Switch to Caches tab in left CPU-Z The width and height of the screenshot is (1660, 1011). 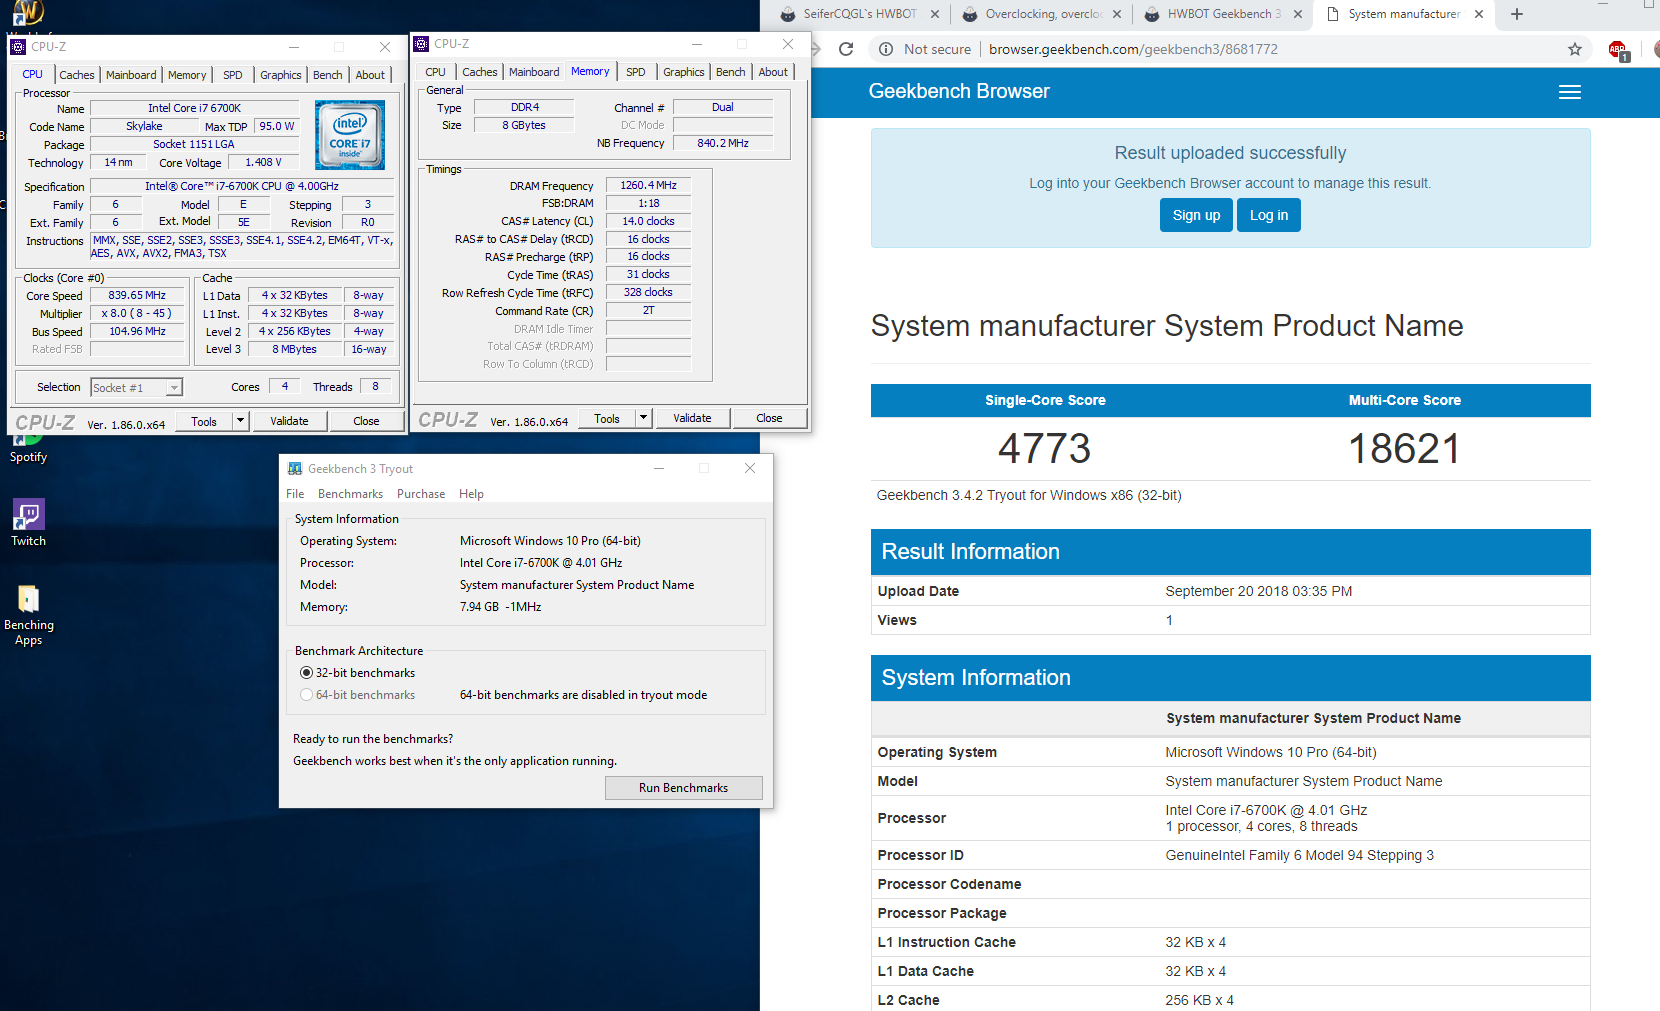pos(77,75)
